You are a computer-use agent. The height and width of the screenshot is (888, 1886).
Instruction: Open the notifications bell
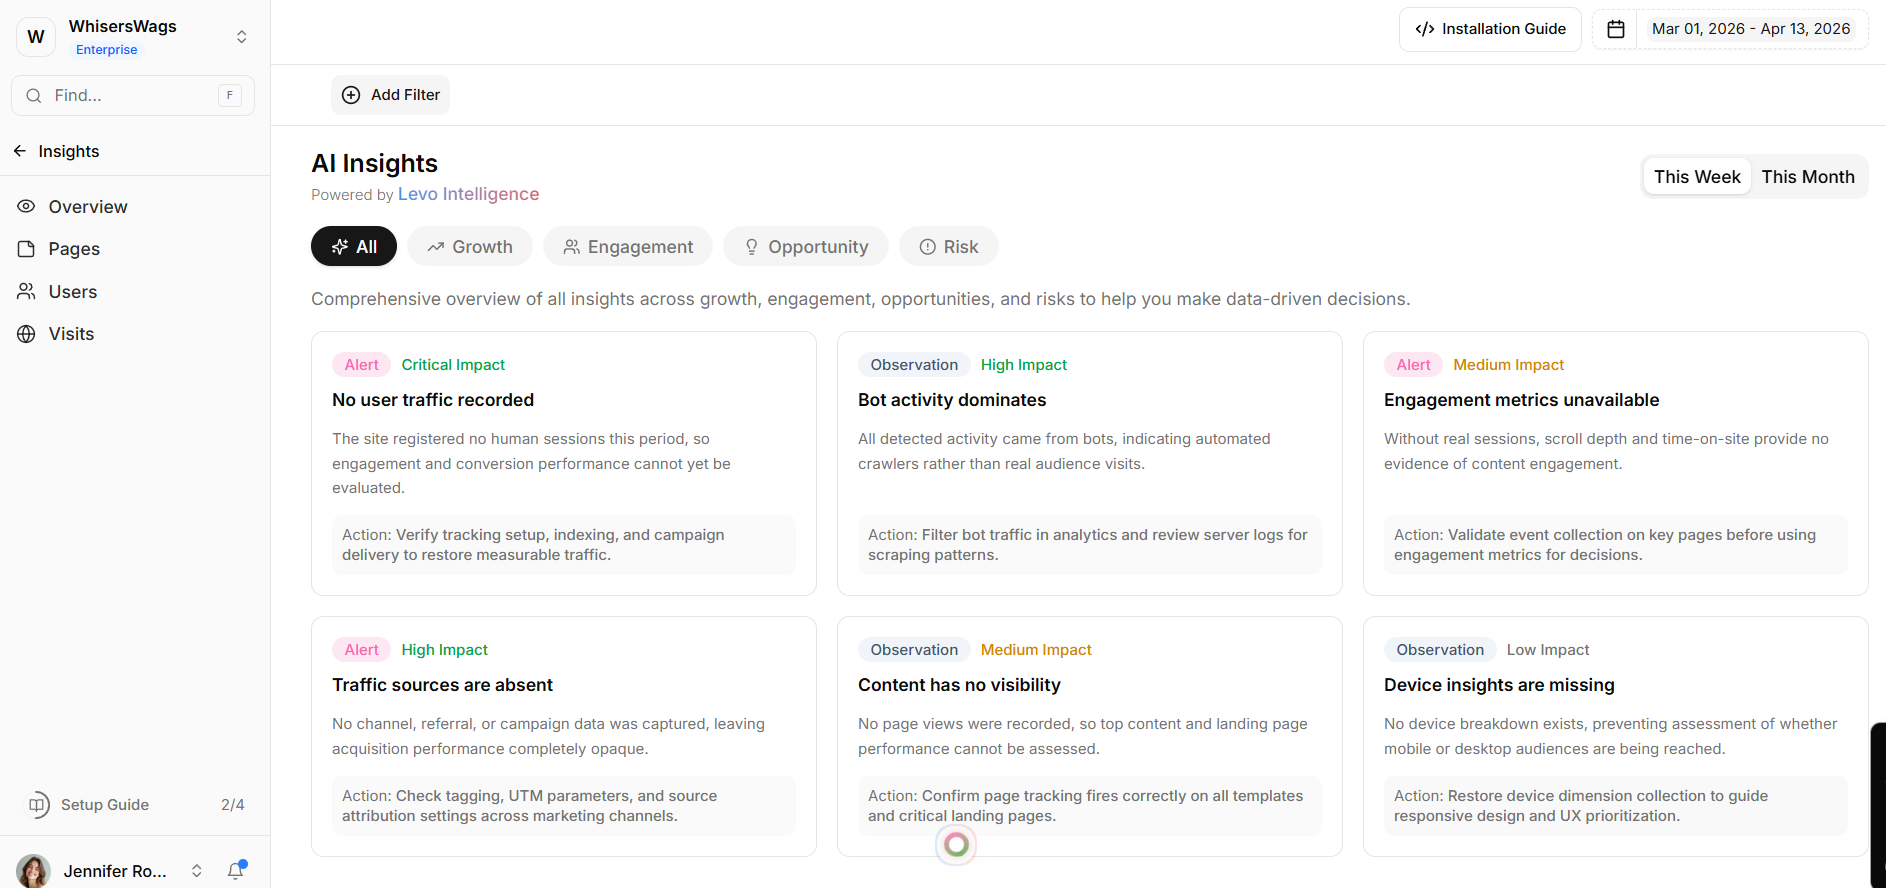pos(236,871)
